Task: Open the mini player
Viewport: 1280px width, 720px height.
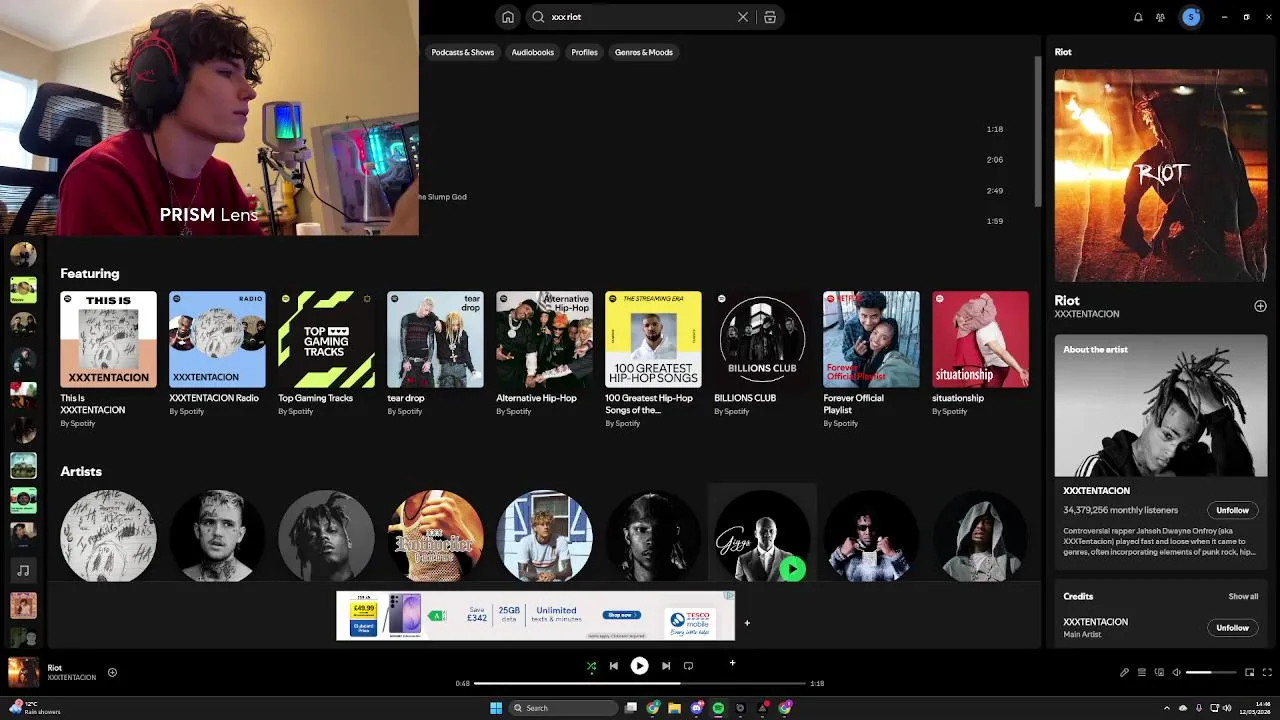Action: point(1249,673)
